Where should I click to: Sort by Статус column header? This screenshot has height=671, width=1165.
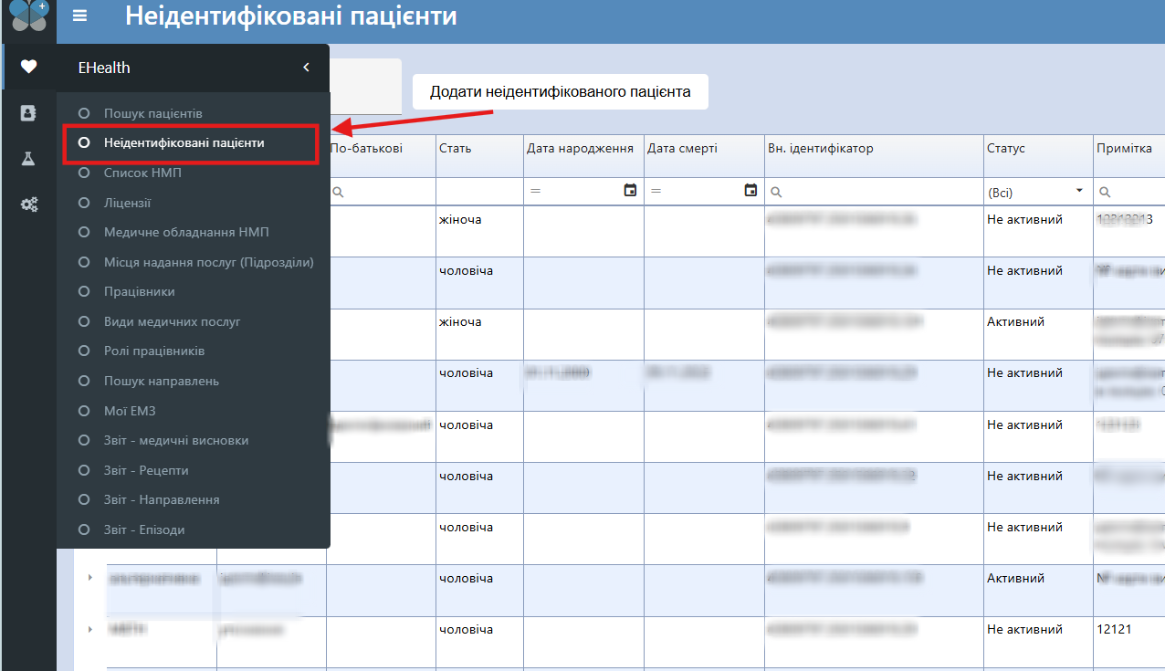[1006, 148]
